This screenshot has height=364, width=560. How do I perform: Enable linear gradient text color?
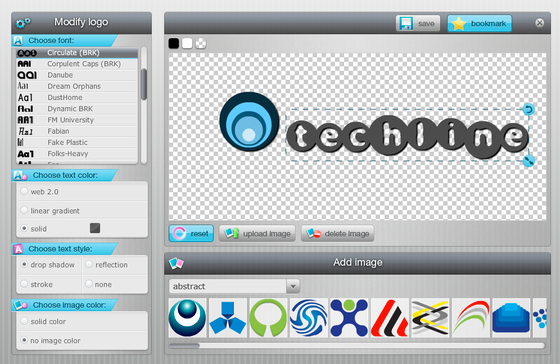pos(24,210)
